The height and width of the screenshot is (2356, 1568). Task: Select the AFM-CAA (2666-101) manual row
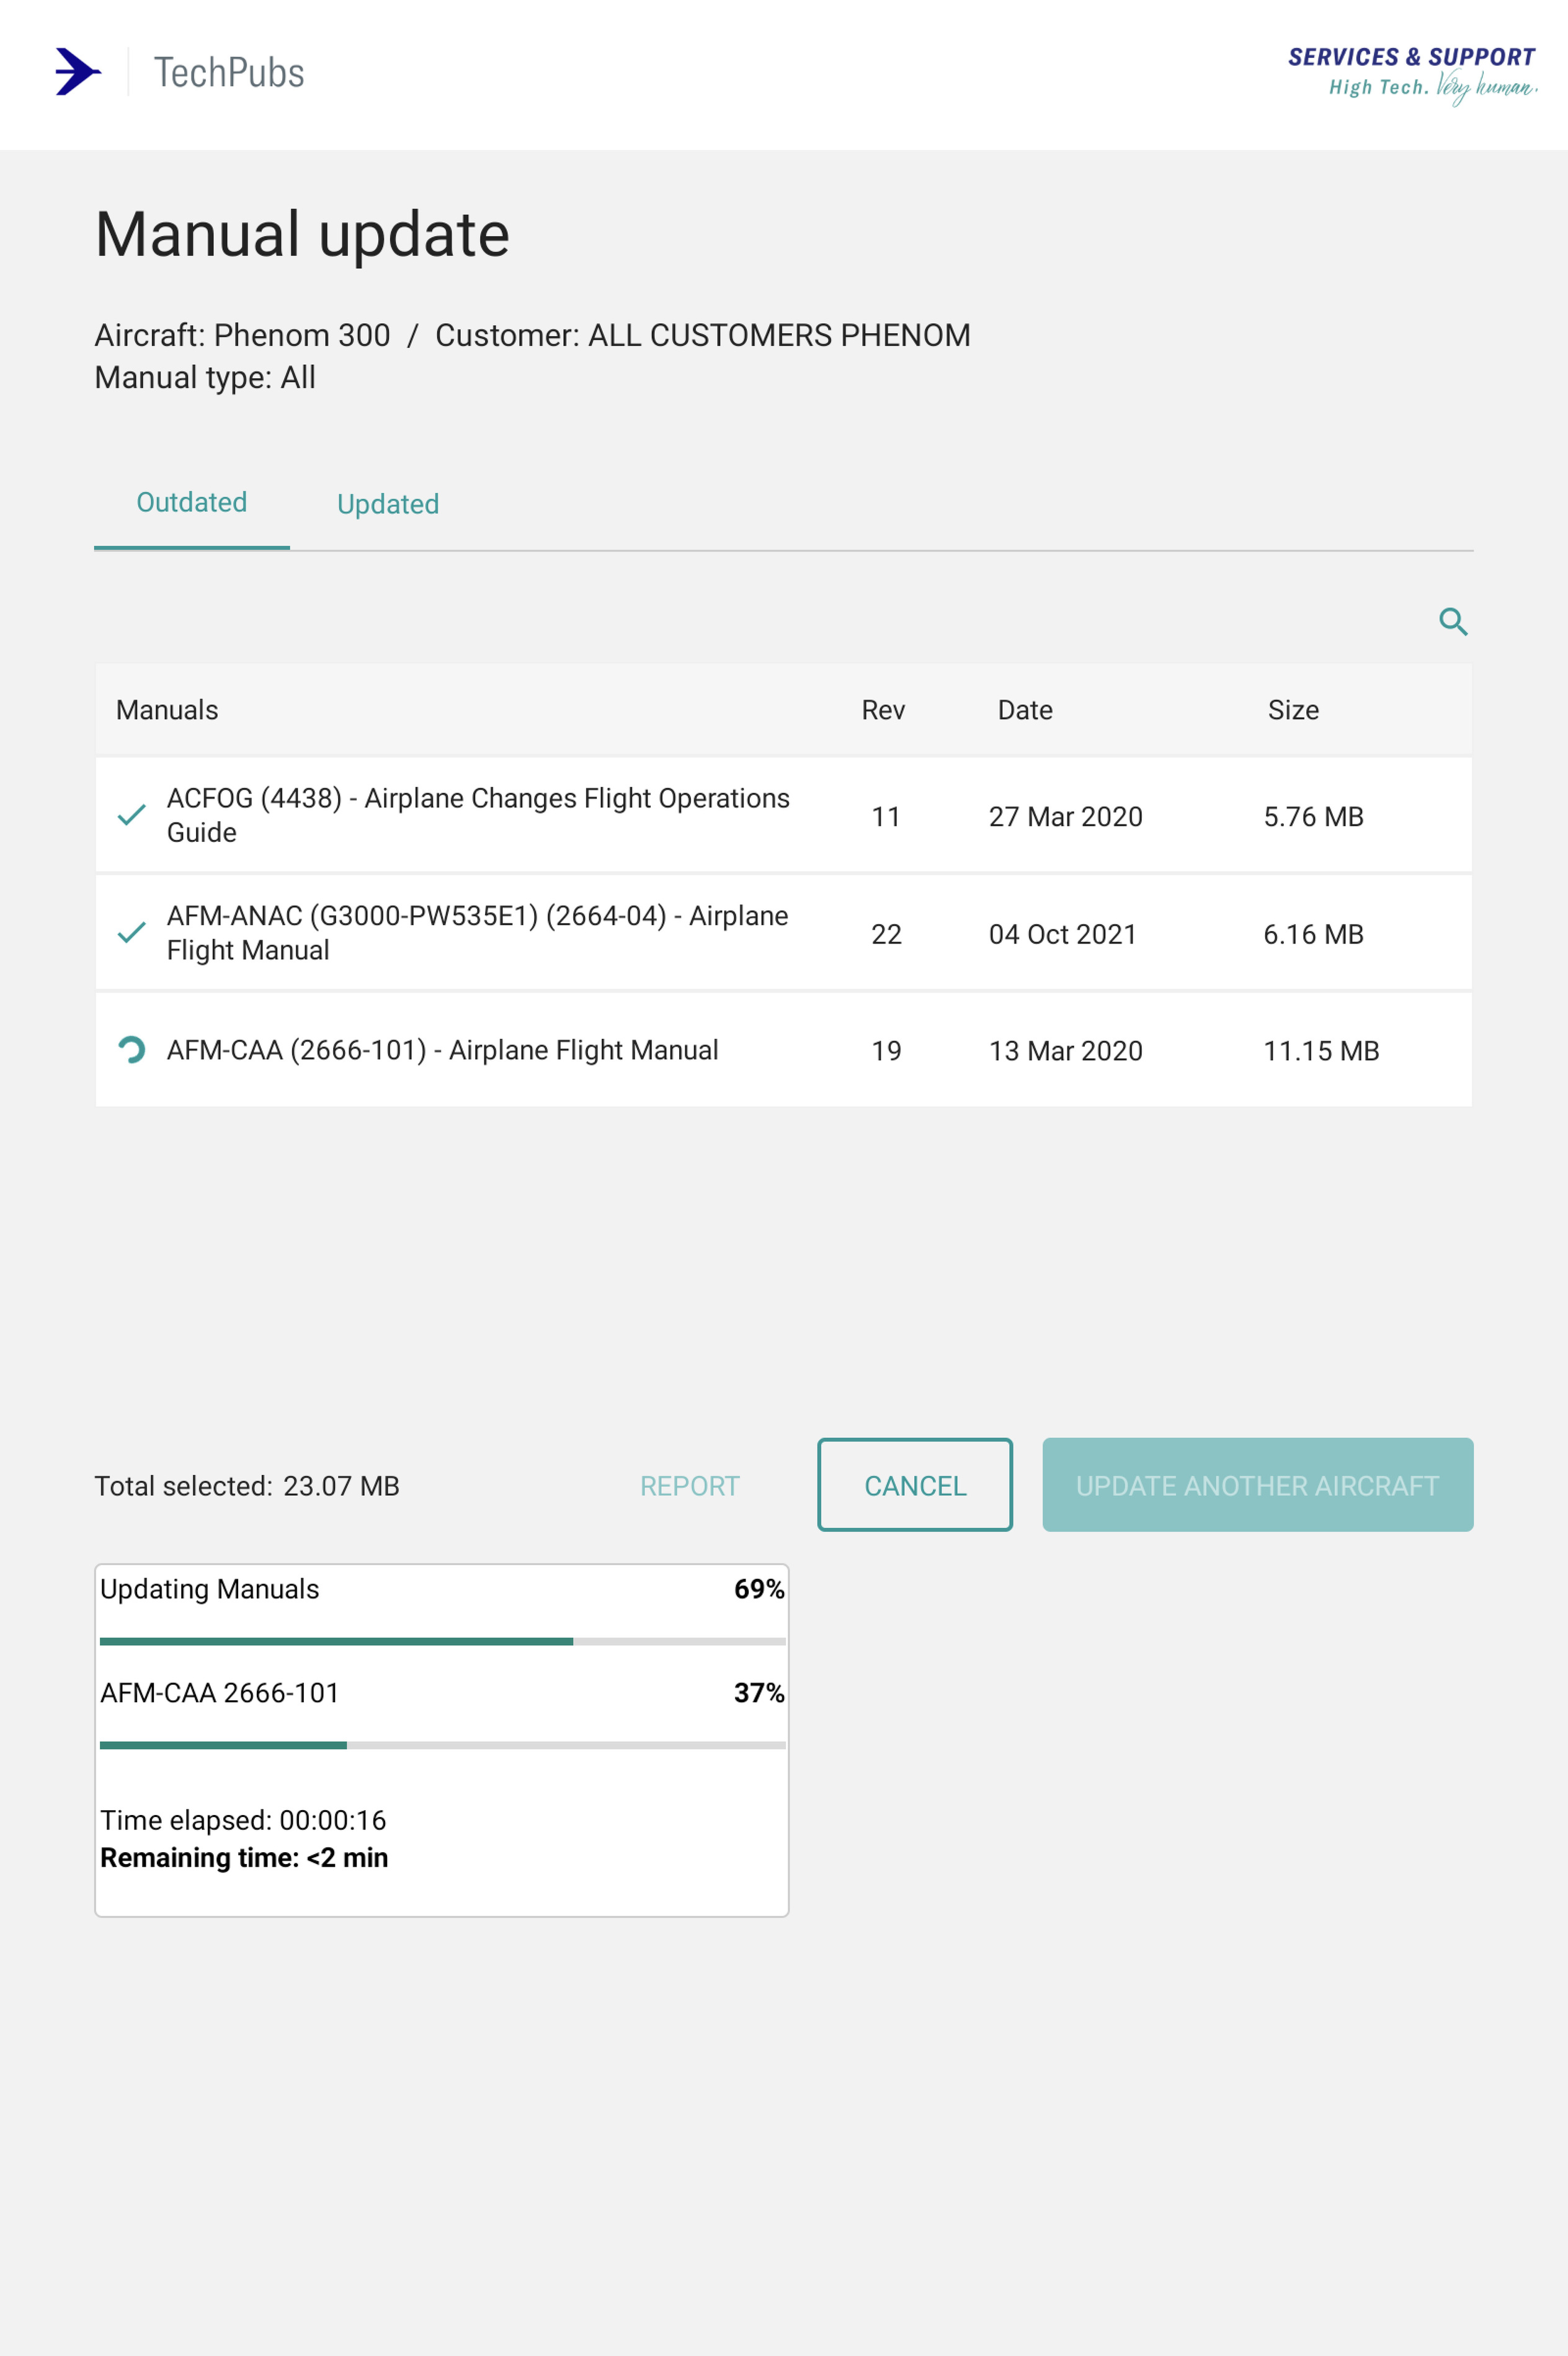(x=783, y=1050)
